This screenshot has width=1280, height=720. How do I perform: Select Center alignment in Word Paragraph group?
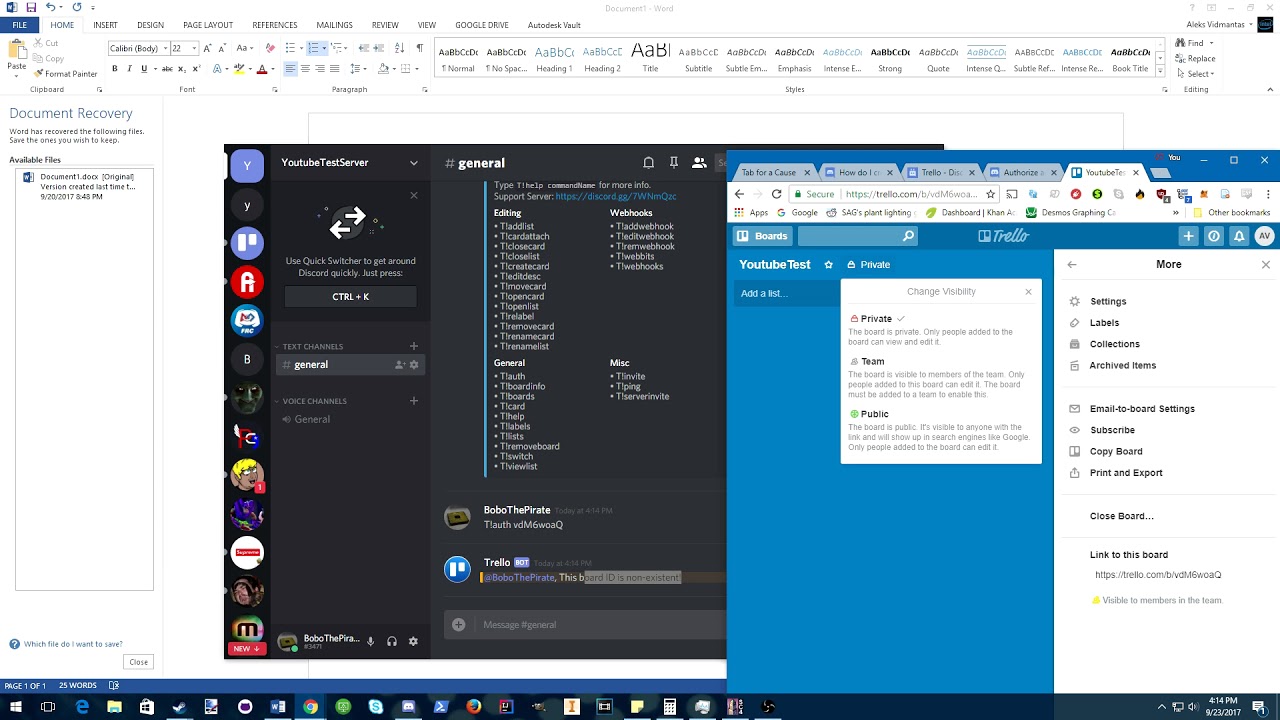[305, 69]
